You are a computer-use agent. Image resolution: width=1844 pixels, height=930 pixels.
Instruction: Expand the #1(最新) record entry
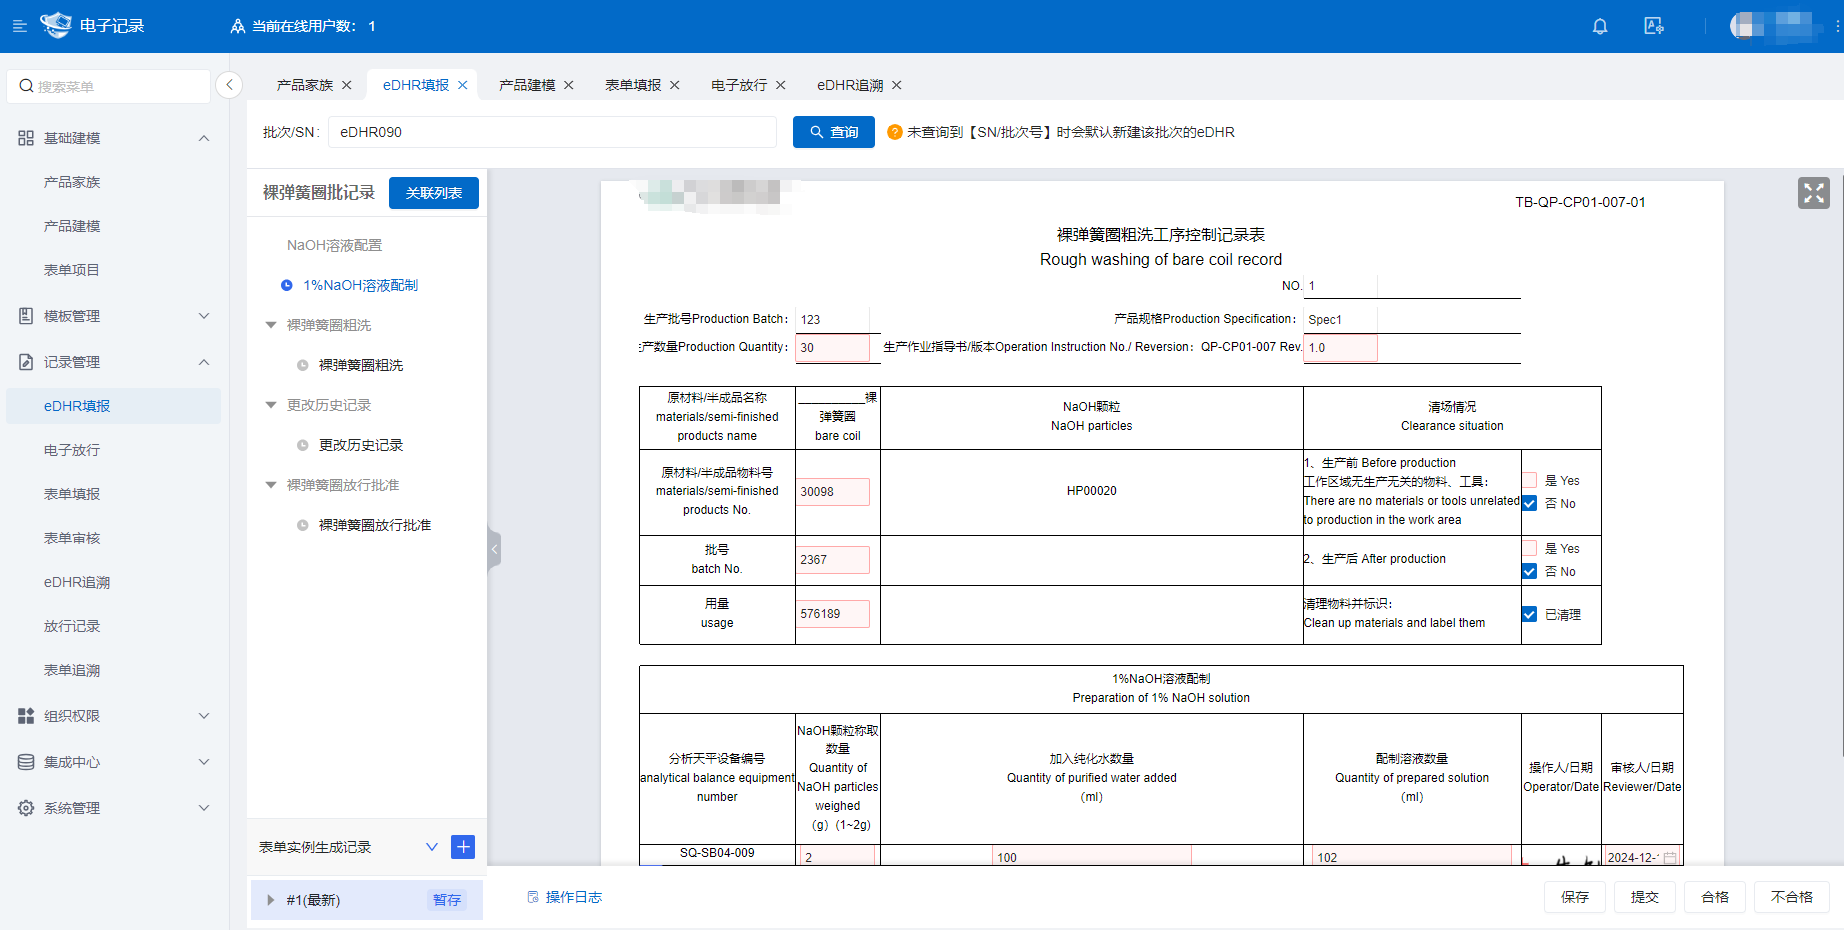(271, 900)
